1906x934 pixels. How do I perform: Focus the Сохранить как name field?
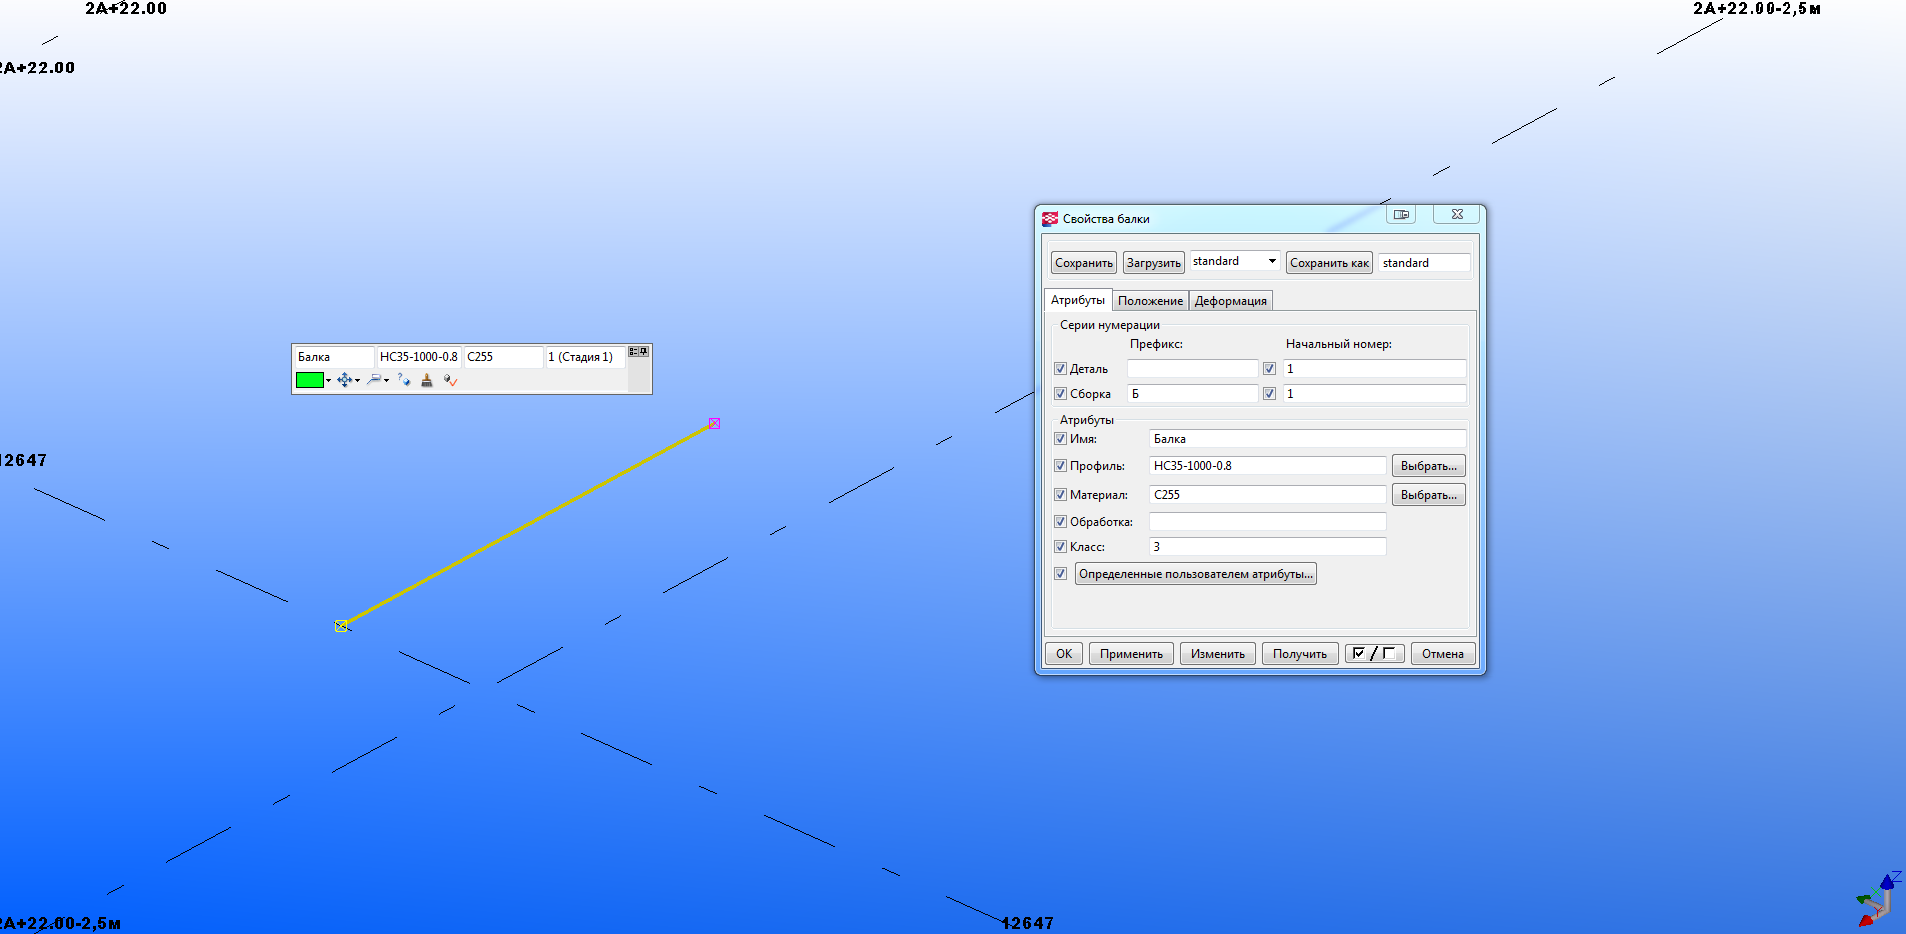tap(1425, 263)
